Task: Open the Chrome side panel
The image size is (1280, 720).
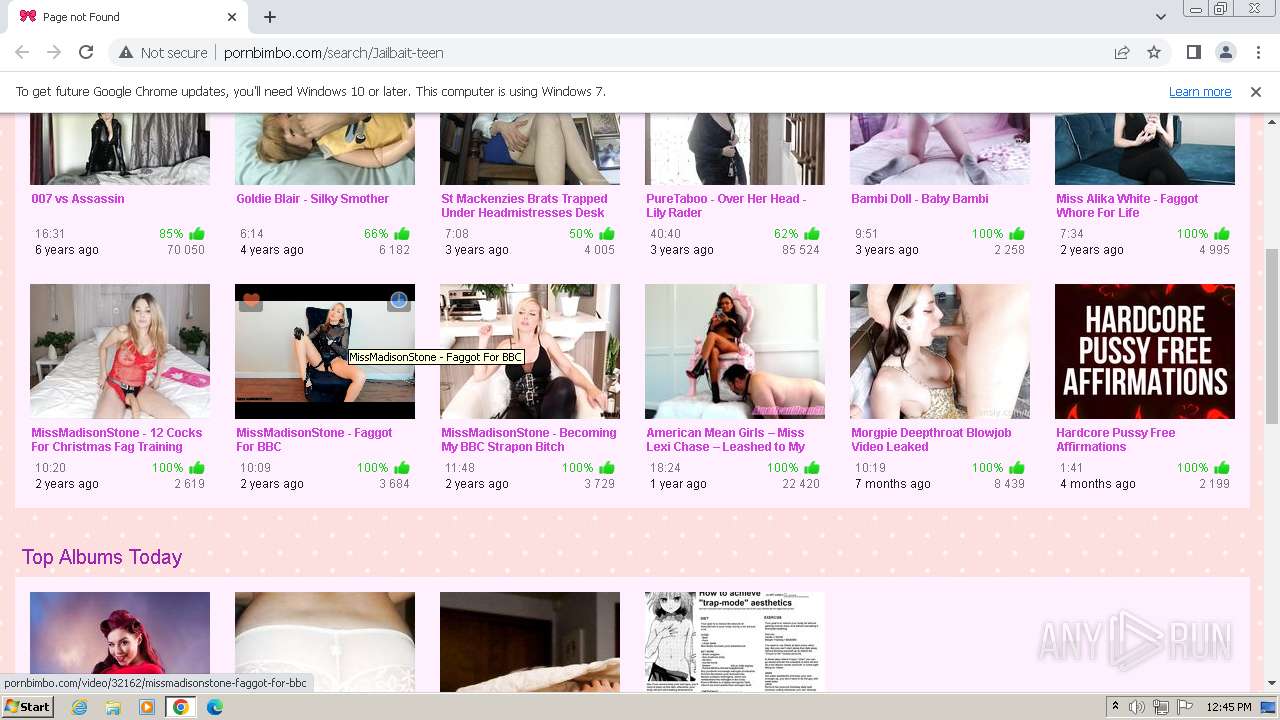Action: (x=1193, y=53)
